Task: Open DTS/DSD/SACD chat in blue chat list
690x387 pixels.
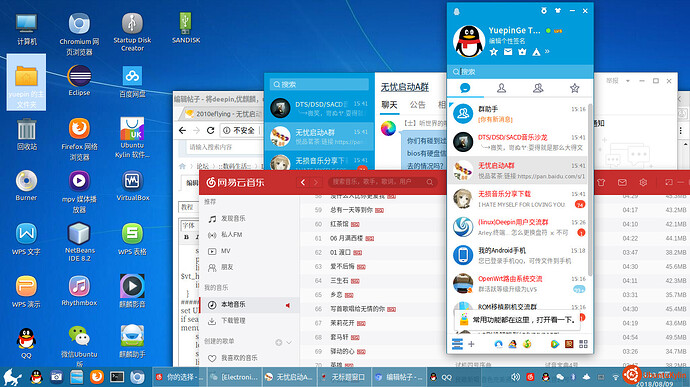Action: 319,108
